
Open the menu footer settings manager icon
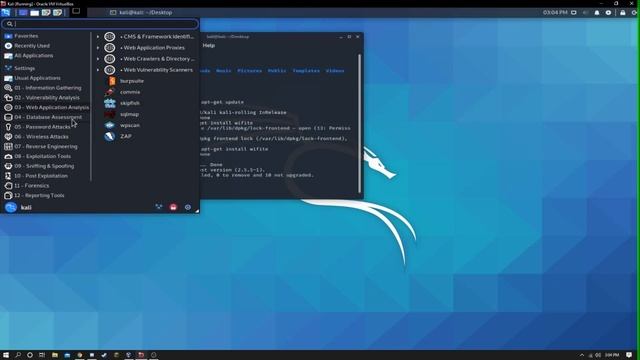click(x=159, y=207)
